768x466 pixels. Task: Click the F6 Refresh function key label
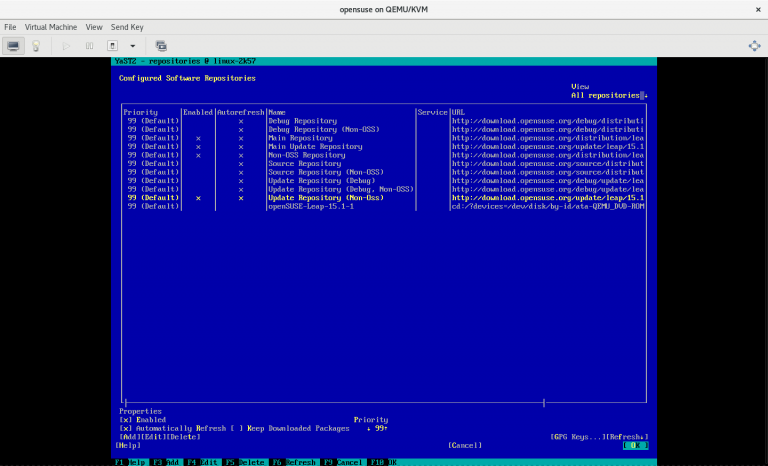[293, 462]
